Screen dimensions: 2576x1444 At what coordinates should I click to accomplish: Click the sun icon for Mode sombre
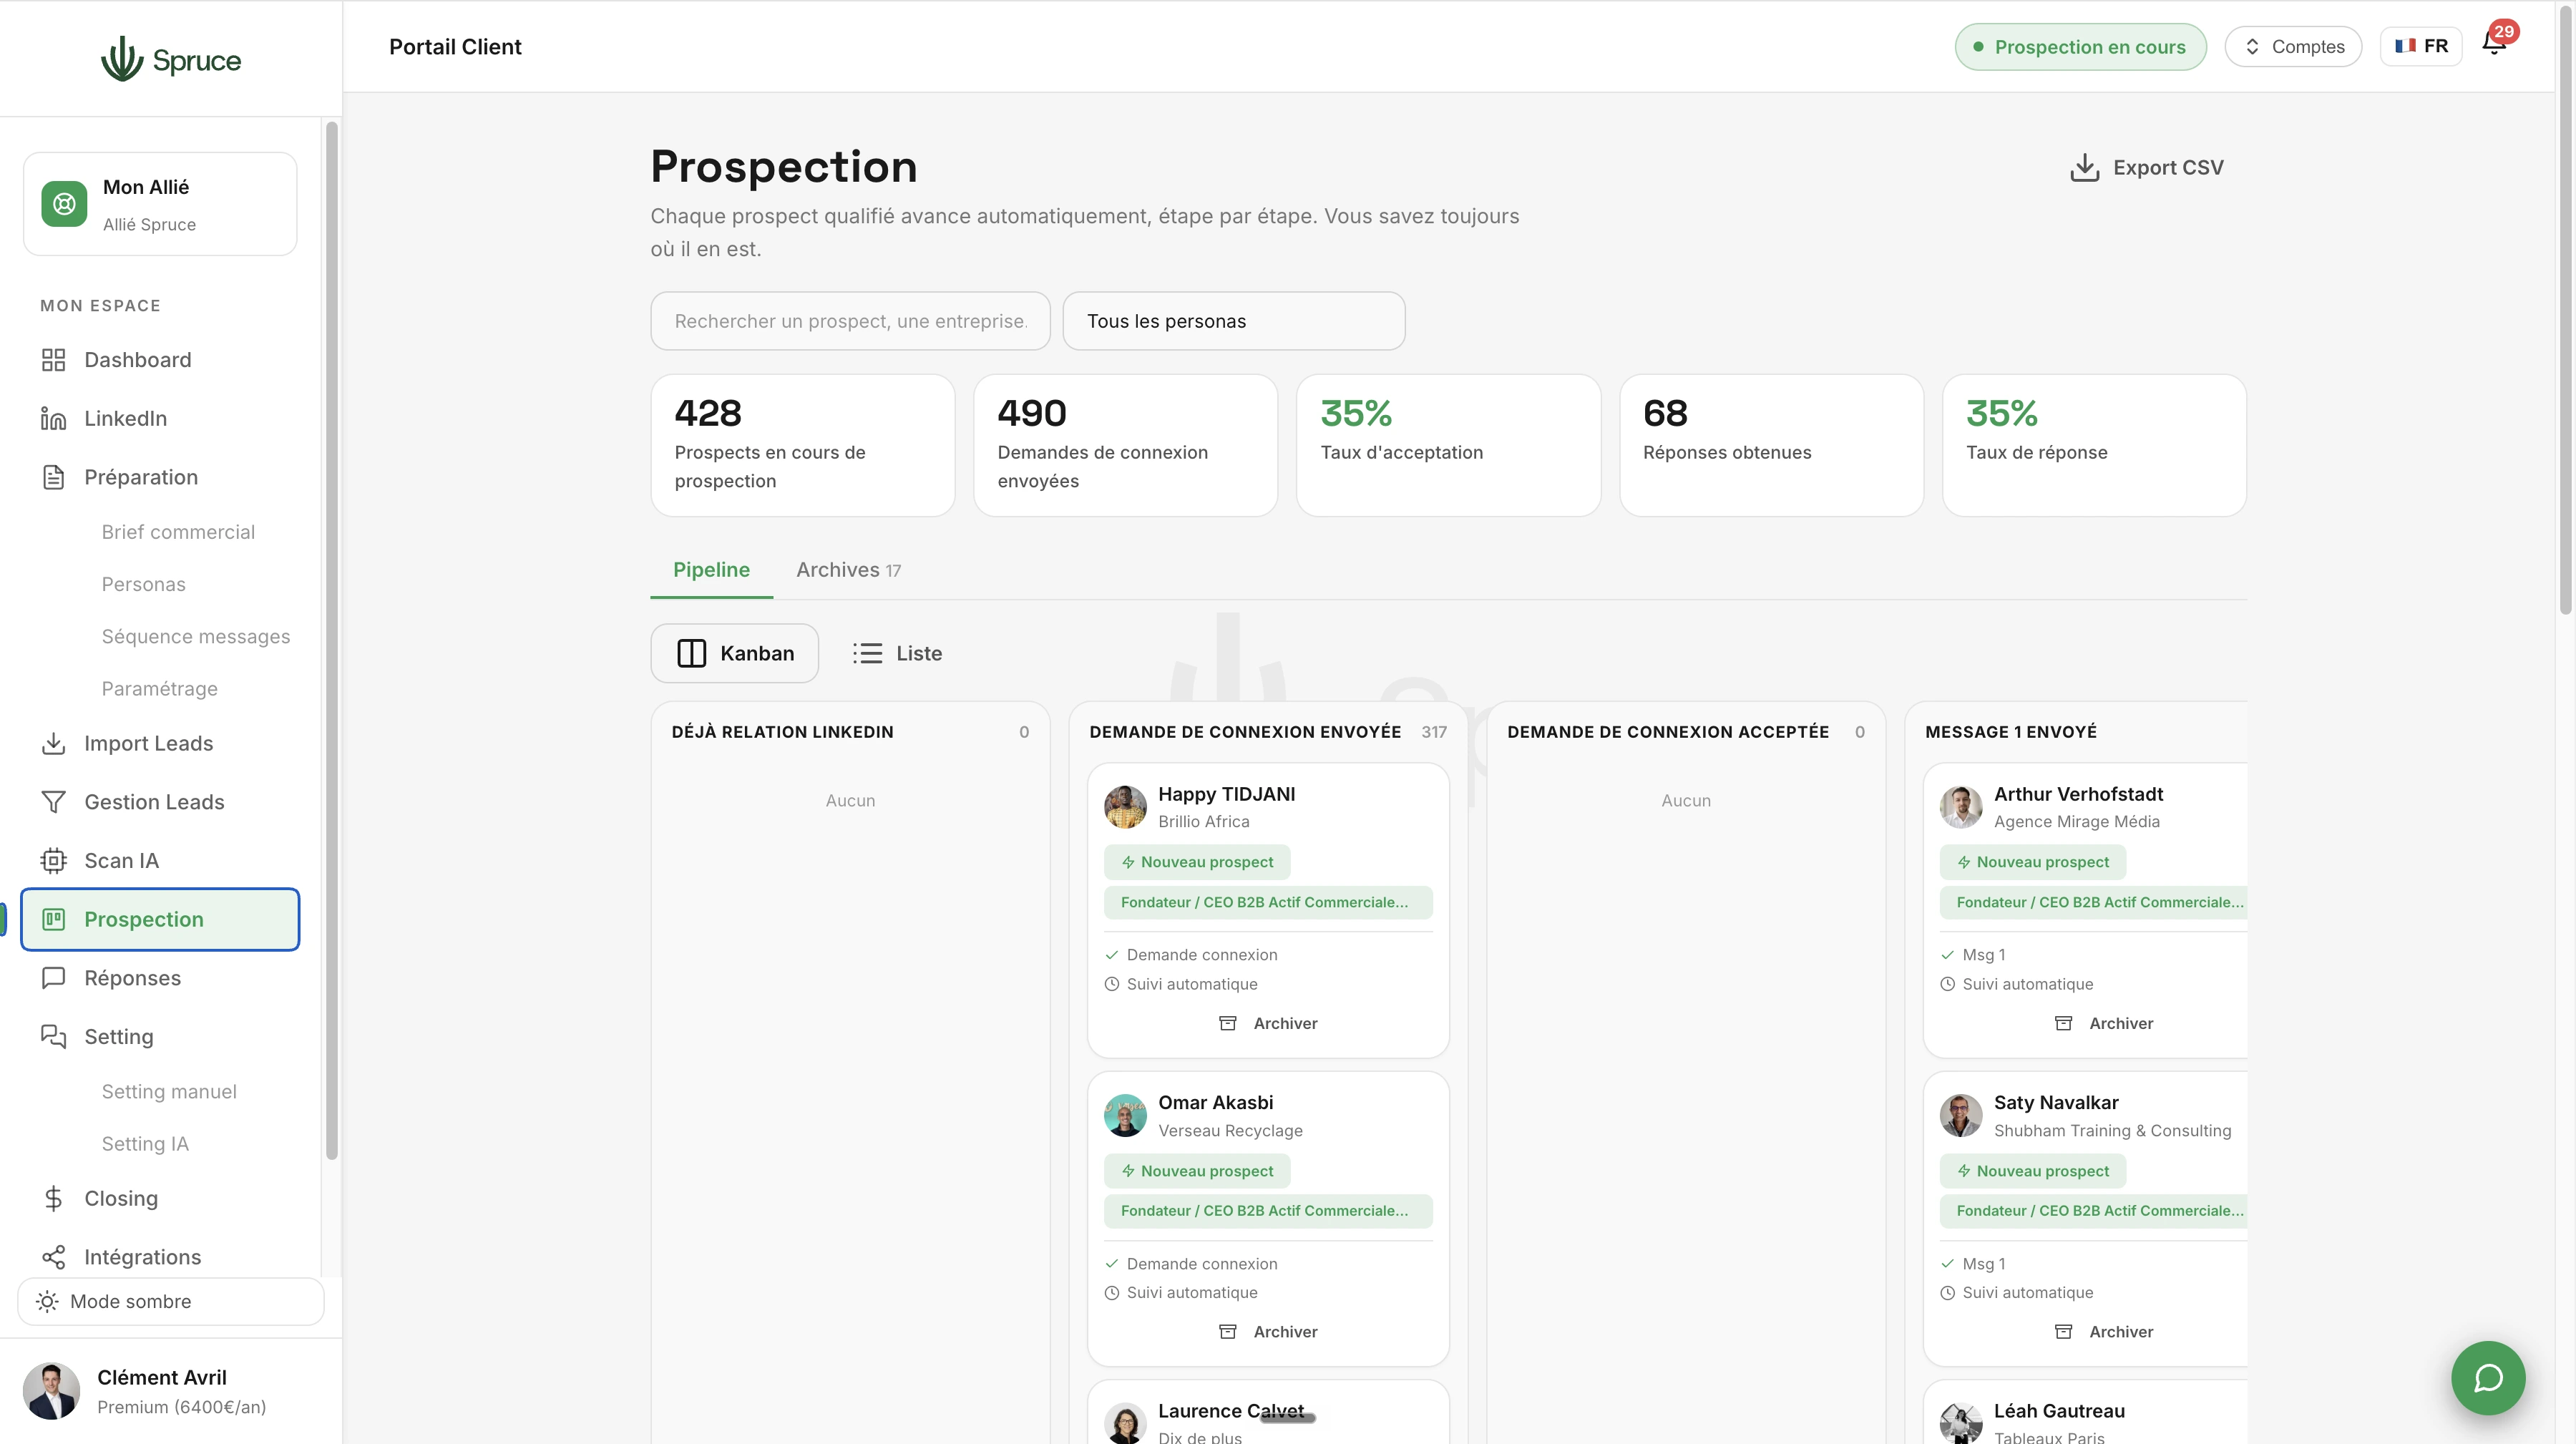point(47,1301)
